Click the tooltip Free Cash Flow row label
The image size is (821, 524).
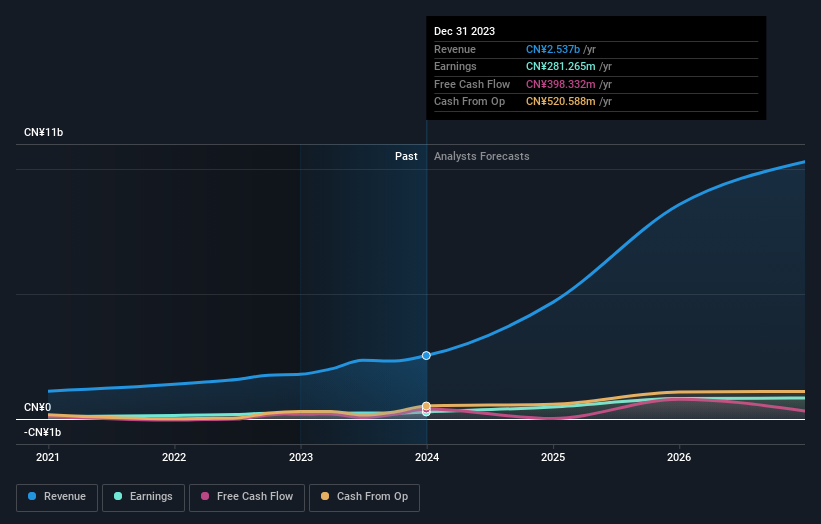pos(472,84)
